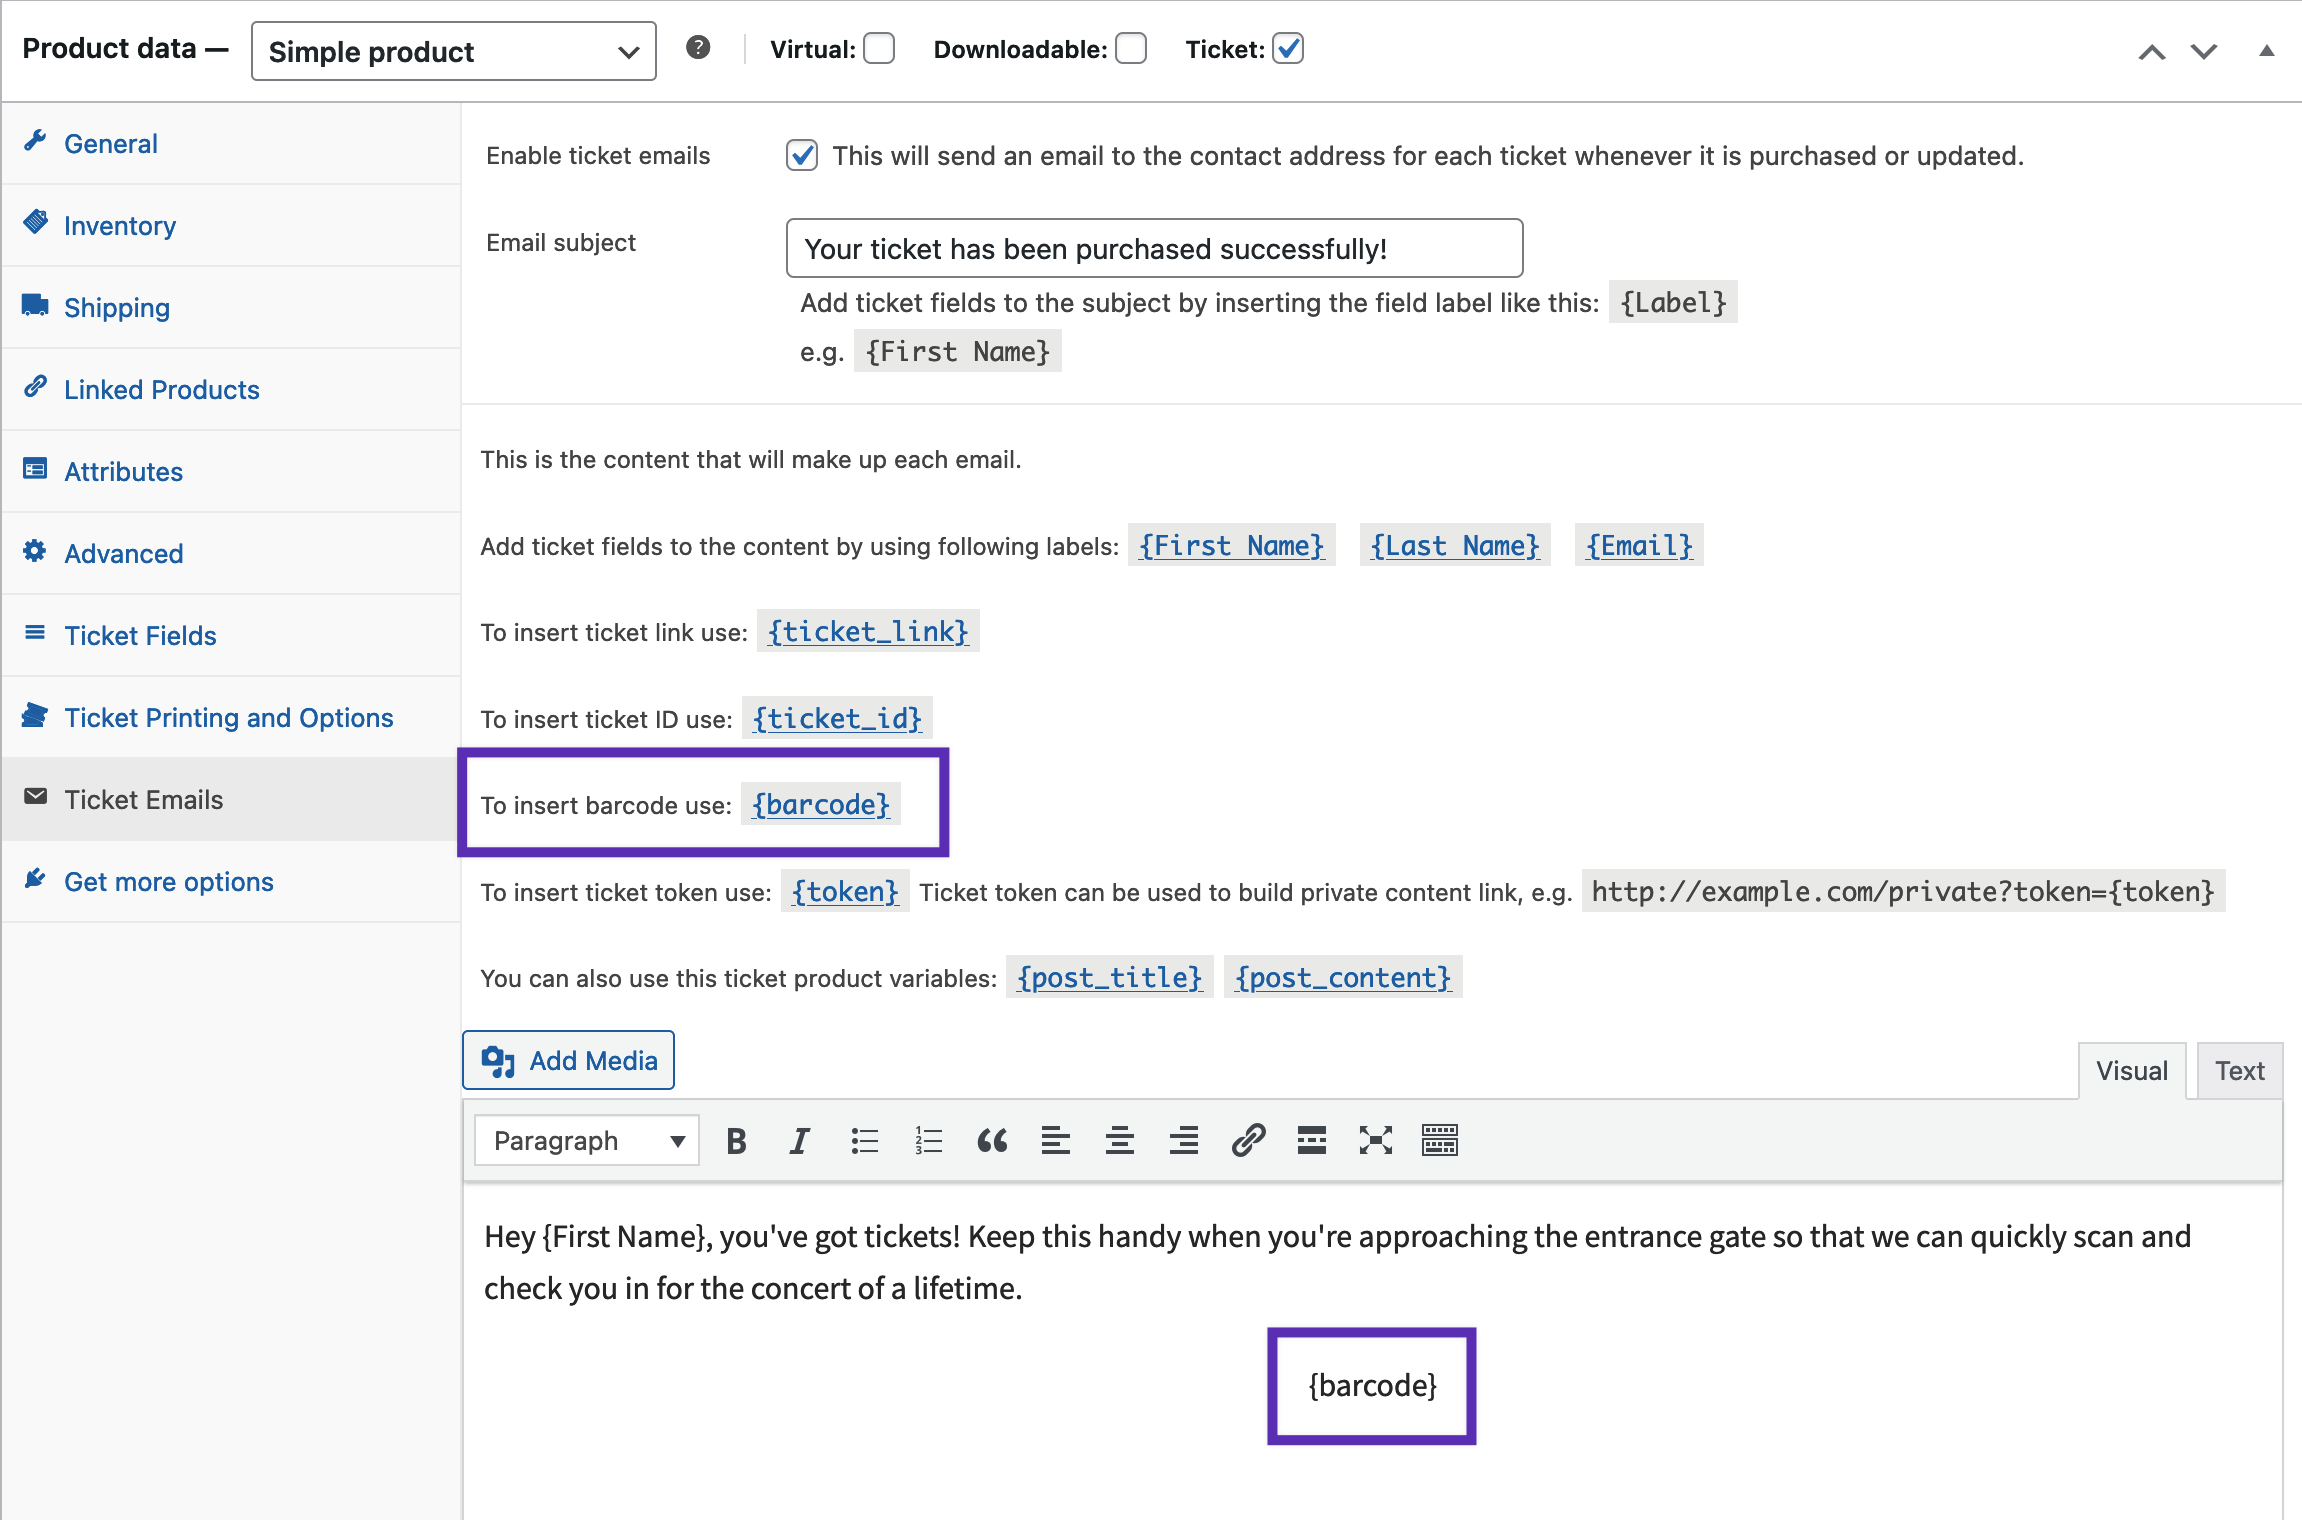Viewport: 2302px width, 1520px height.
Task: Click inside the Email subject field
Action: pyautogui.click(x=1152, y=248)
